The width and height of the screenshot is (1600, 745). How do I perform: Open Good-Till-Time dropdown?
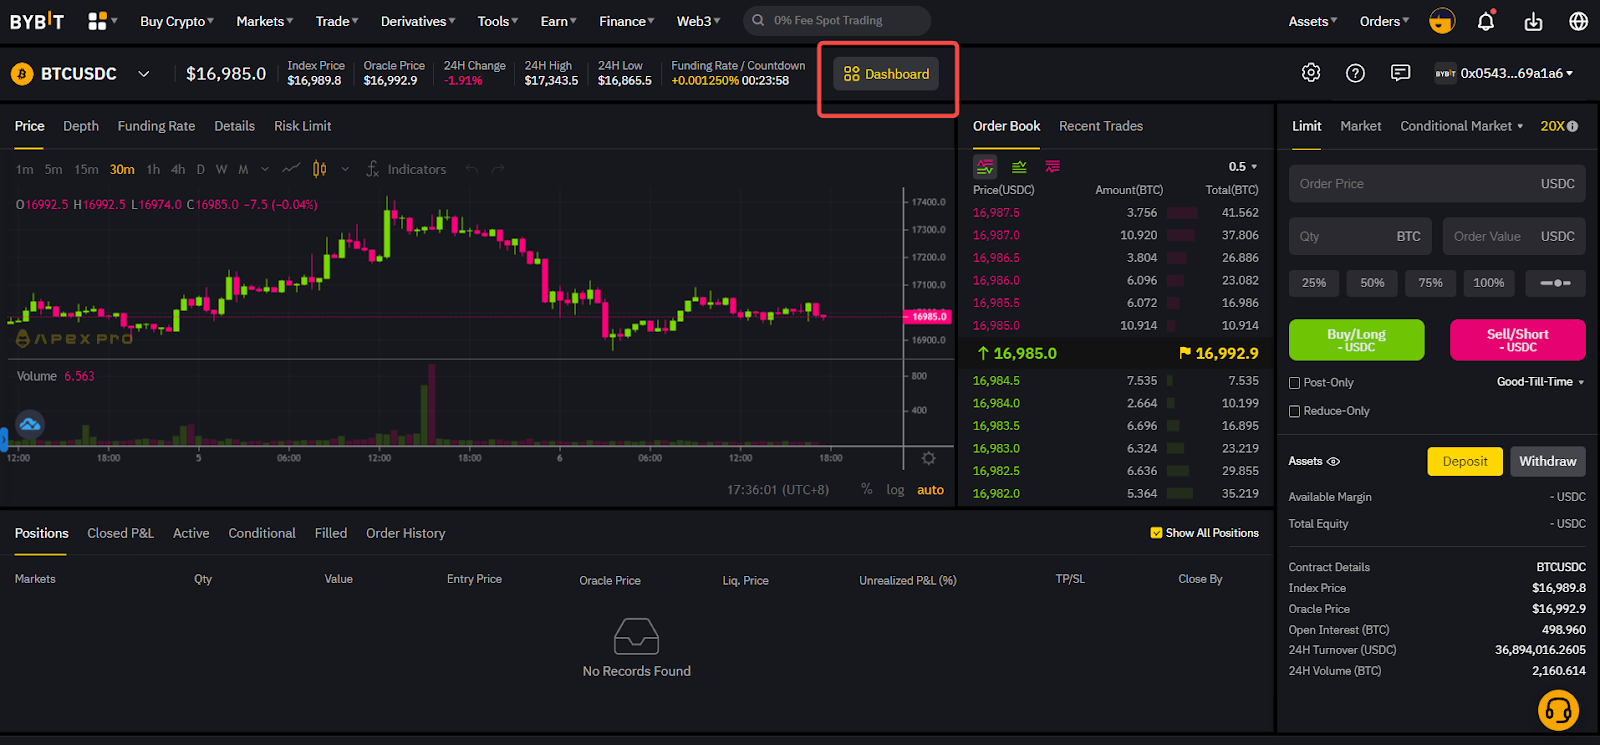pos(1540,382)
